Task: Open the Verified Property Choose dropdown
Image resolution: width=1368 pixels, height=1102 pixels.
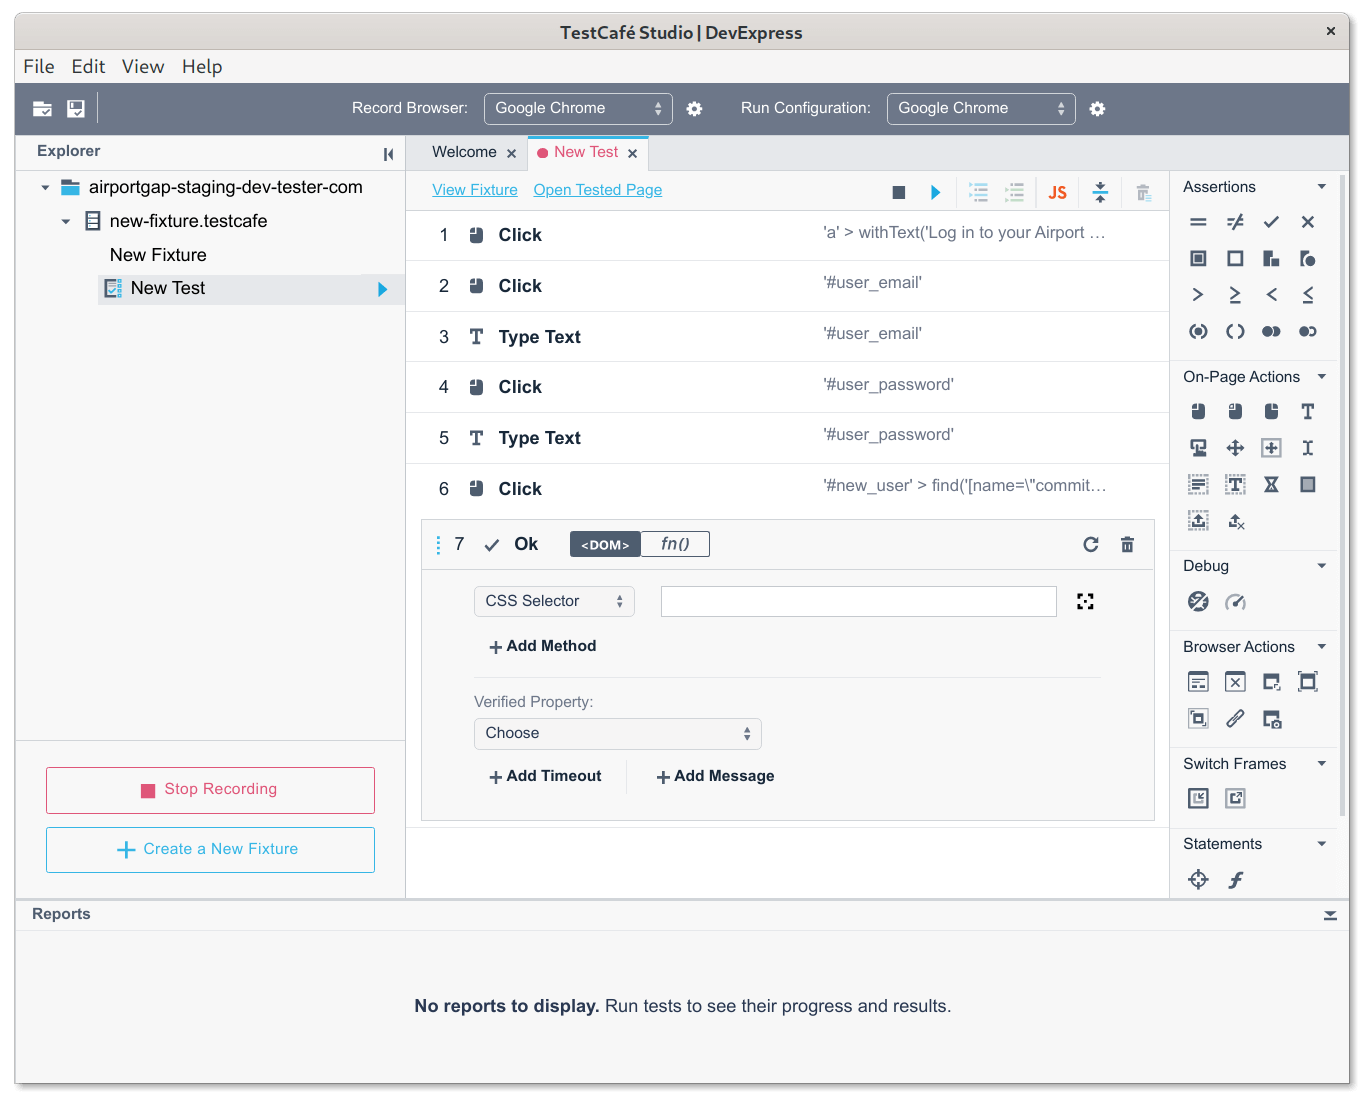Action: (x=617, y=733)
